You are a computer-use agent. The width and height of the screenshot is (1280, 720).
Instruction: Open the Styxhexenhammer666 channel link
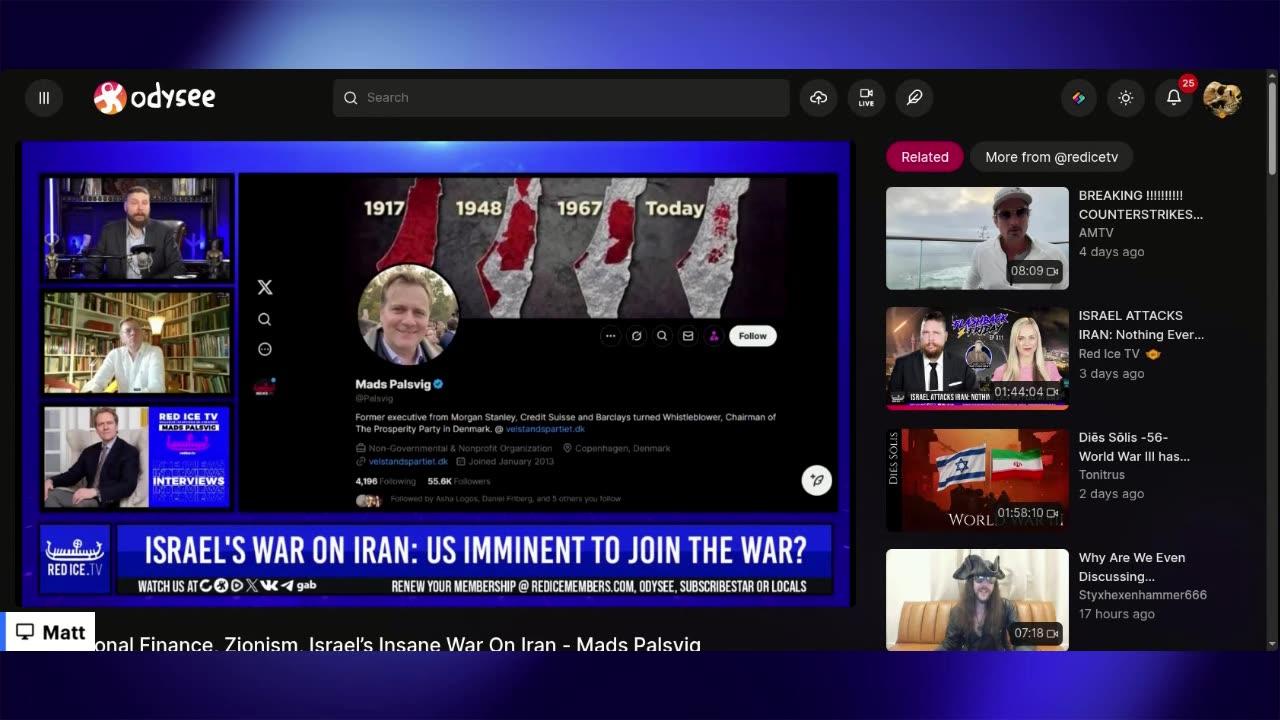coord(1142,595)
